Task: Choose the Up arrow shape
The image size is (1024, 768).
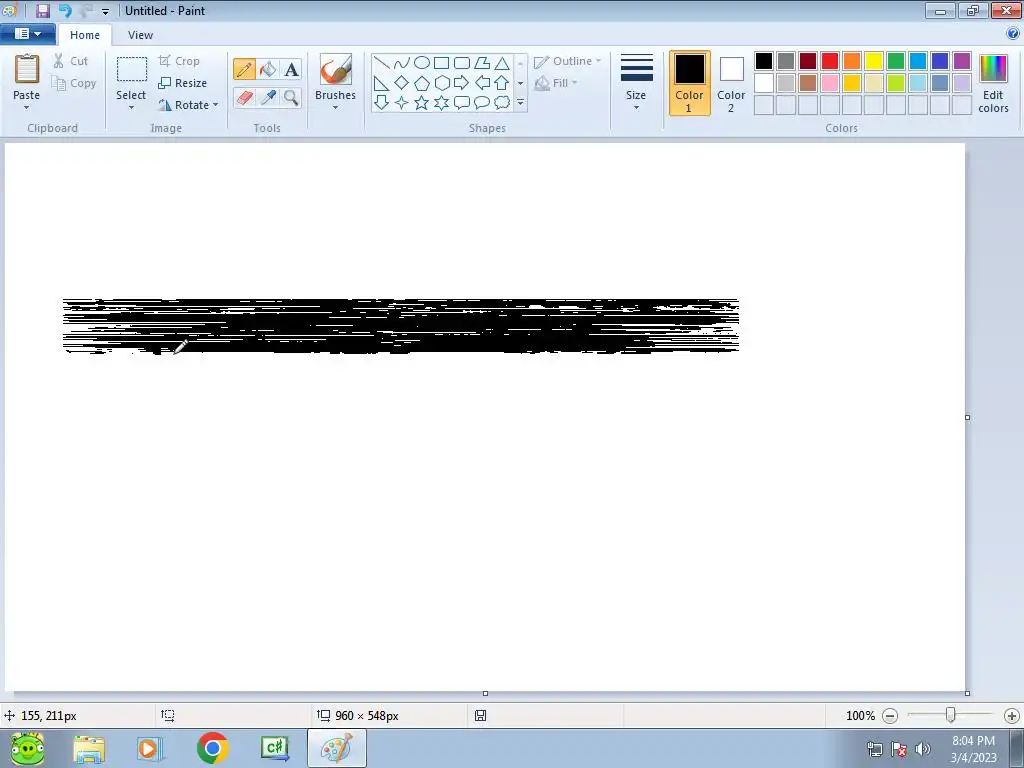Action: (x=502, y=83)
